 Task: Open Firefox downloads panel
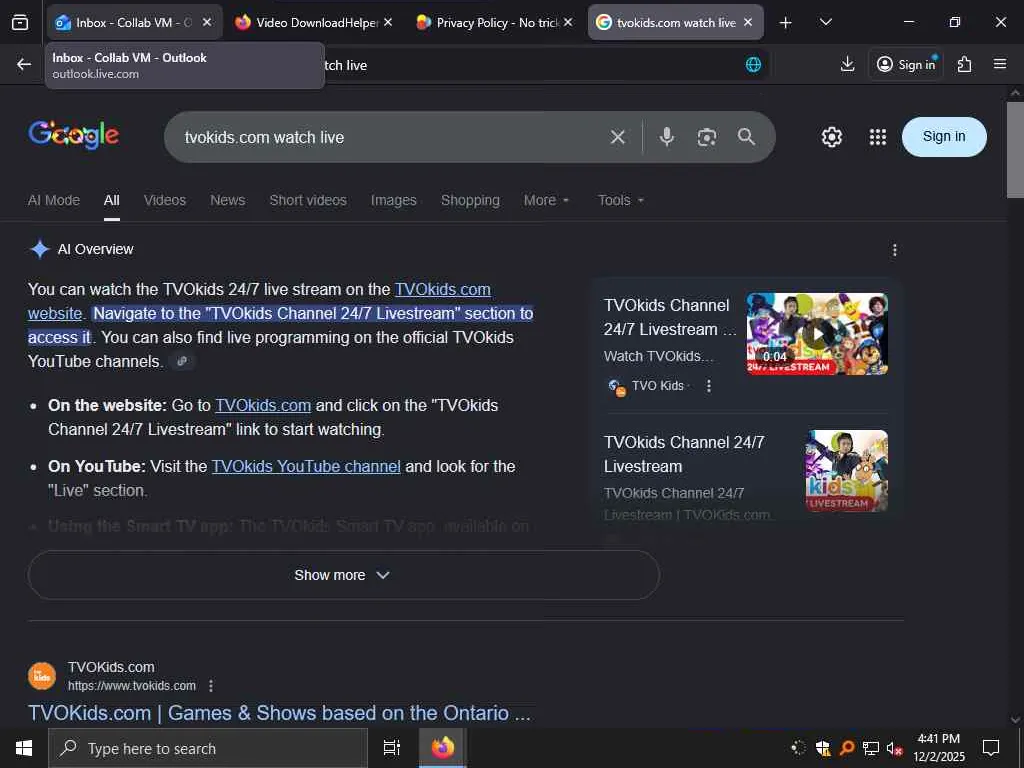click(847, 64)
